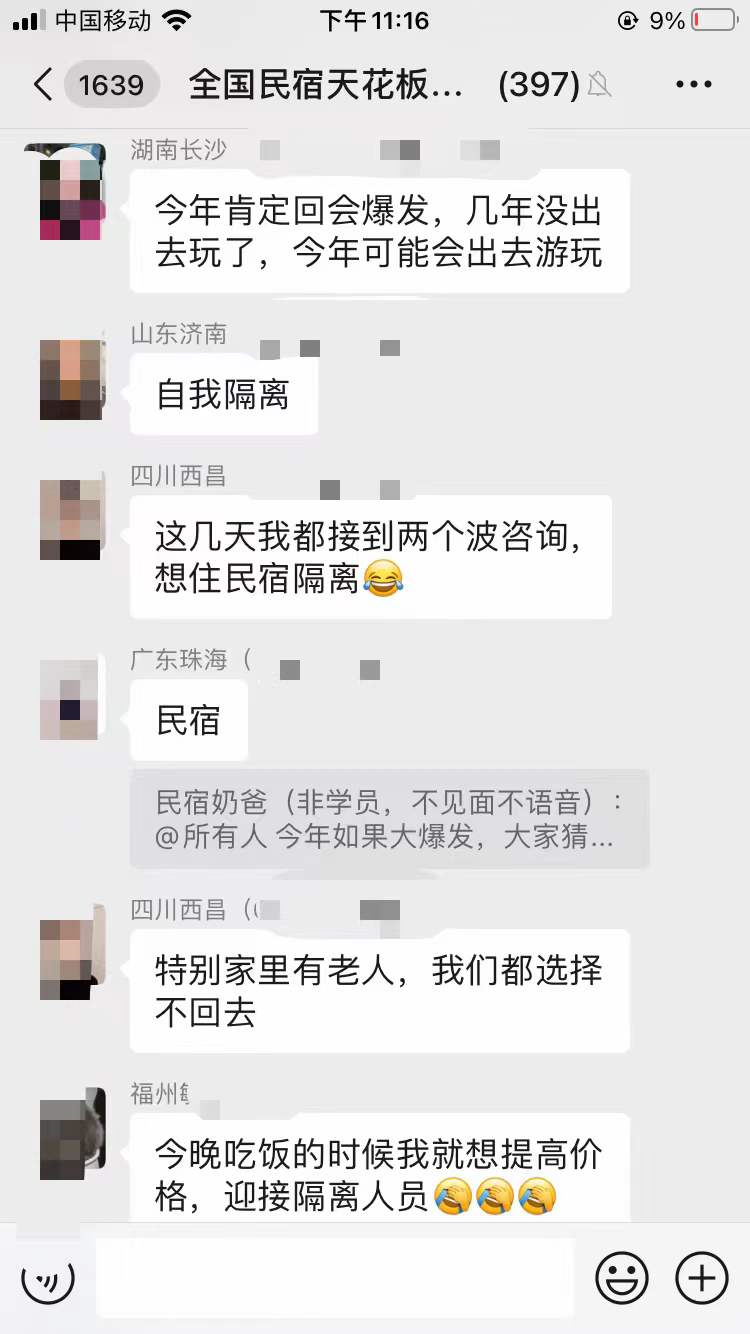
Task: Tap the battery indicator in the status bar
Action: 714,21
